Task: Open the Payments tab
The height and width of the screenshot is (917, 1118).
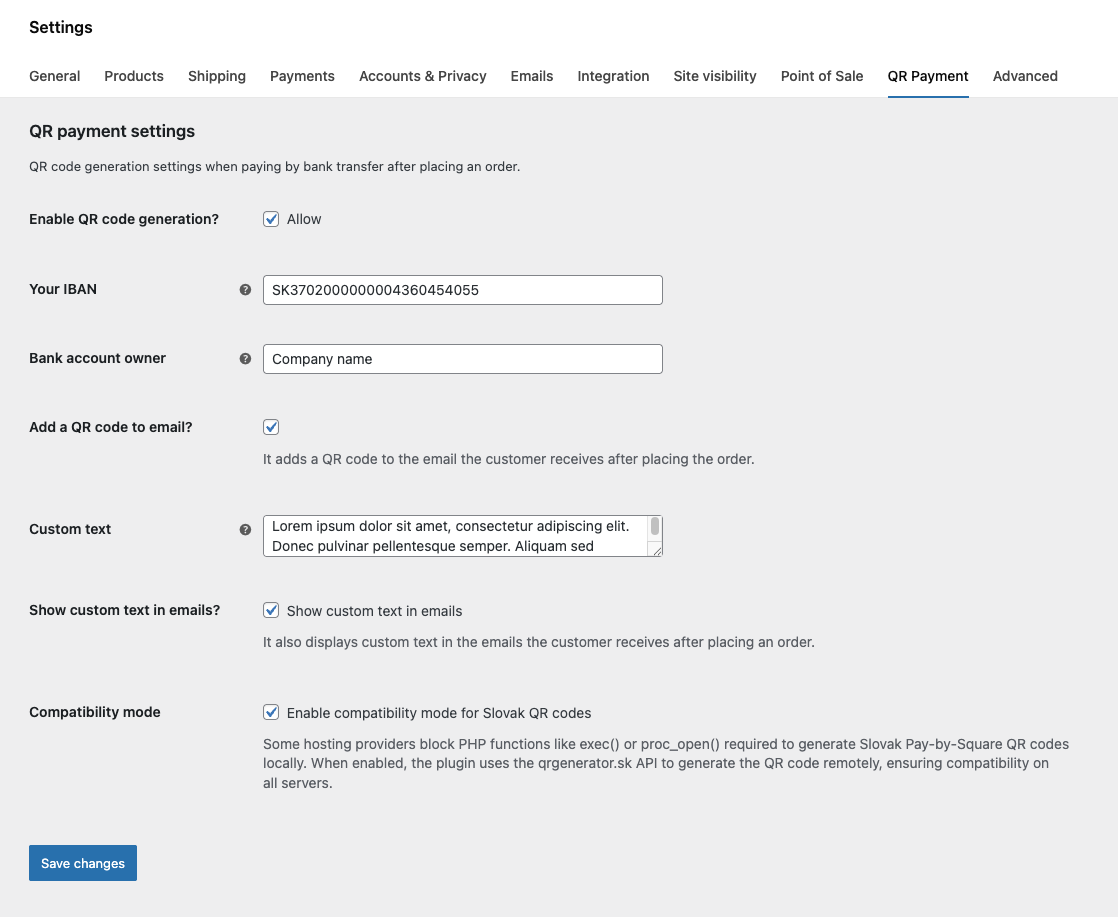Action: pyautogui.click(x=302, y=76)
